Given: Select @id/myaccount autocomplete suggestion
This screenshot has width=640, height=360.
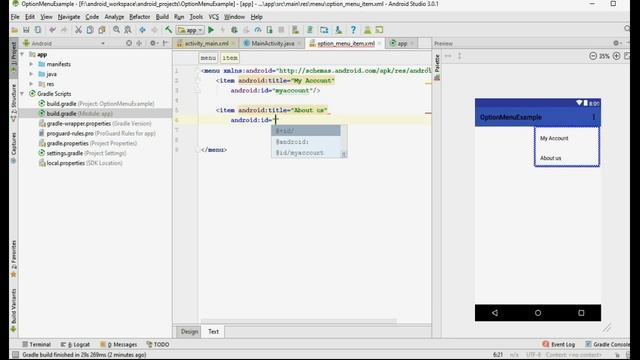Looking at the screenshot, I should (306, 153).
